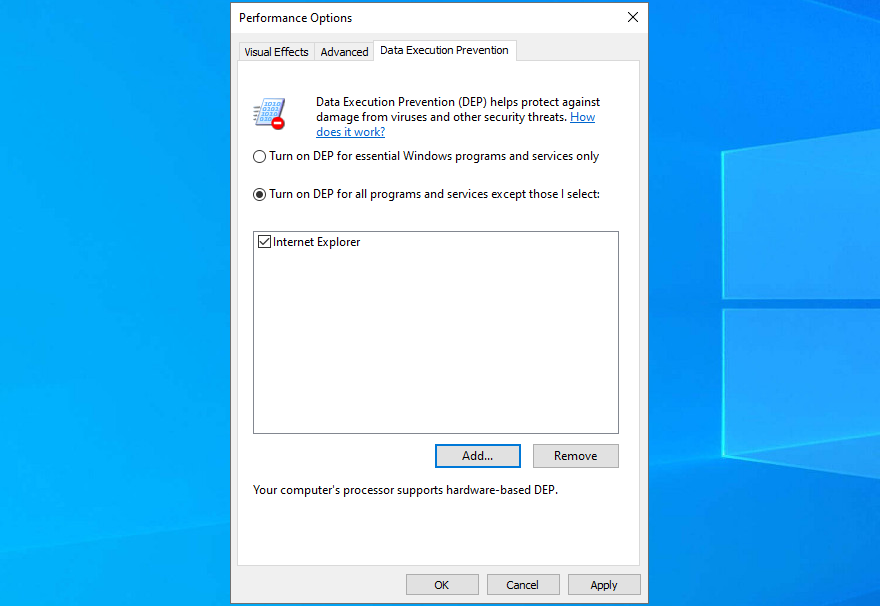Open the 'How does it work?' link
The width and height of the screenshot is (880, 606).
coord(350,131)
